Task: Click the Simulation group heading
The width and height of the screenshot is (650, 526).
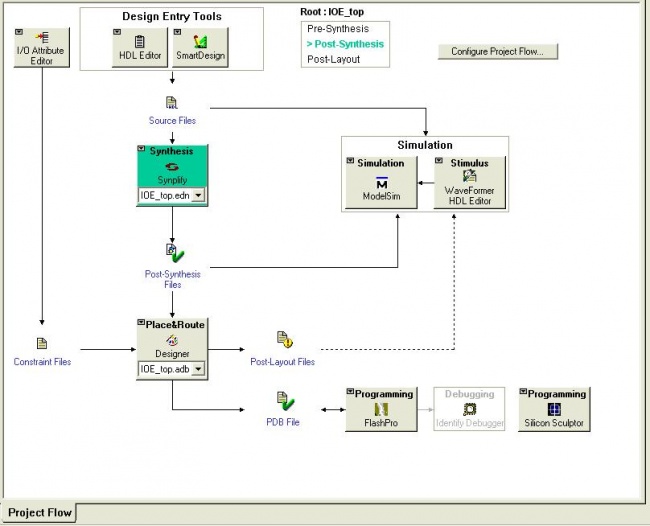Action: (x=425, y=145)
